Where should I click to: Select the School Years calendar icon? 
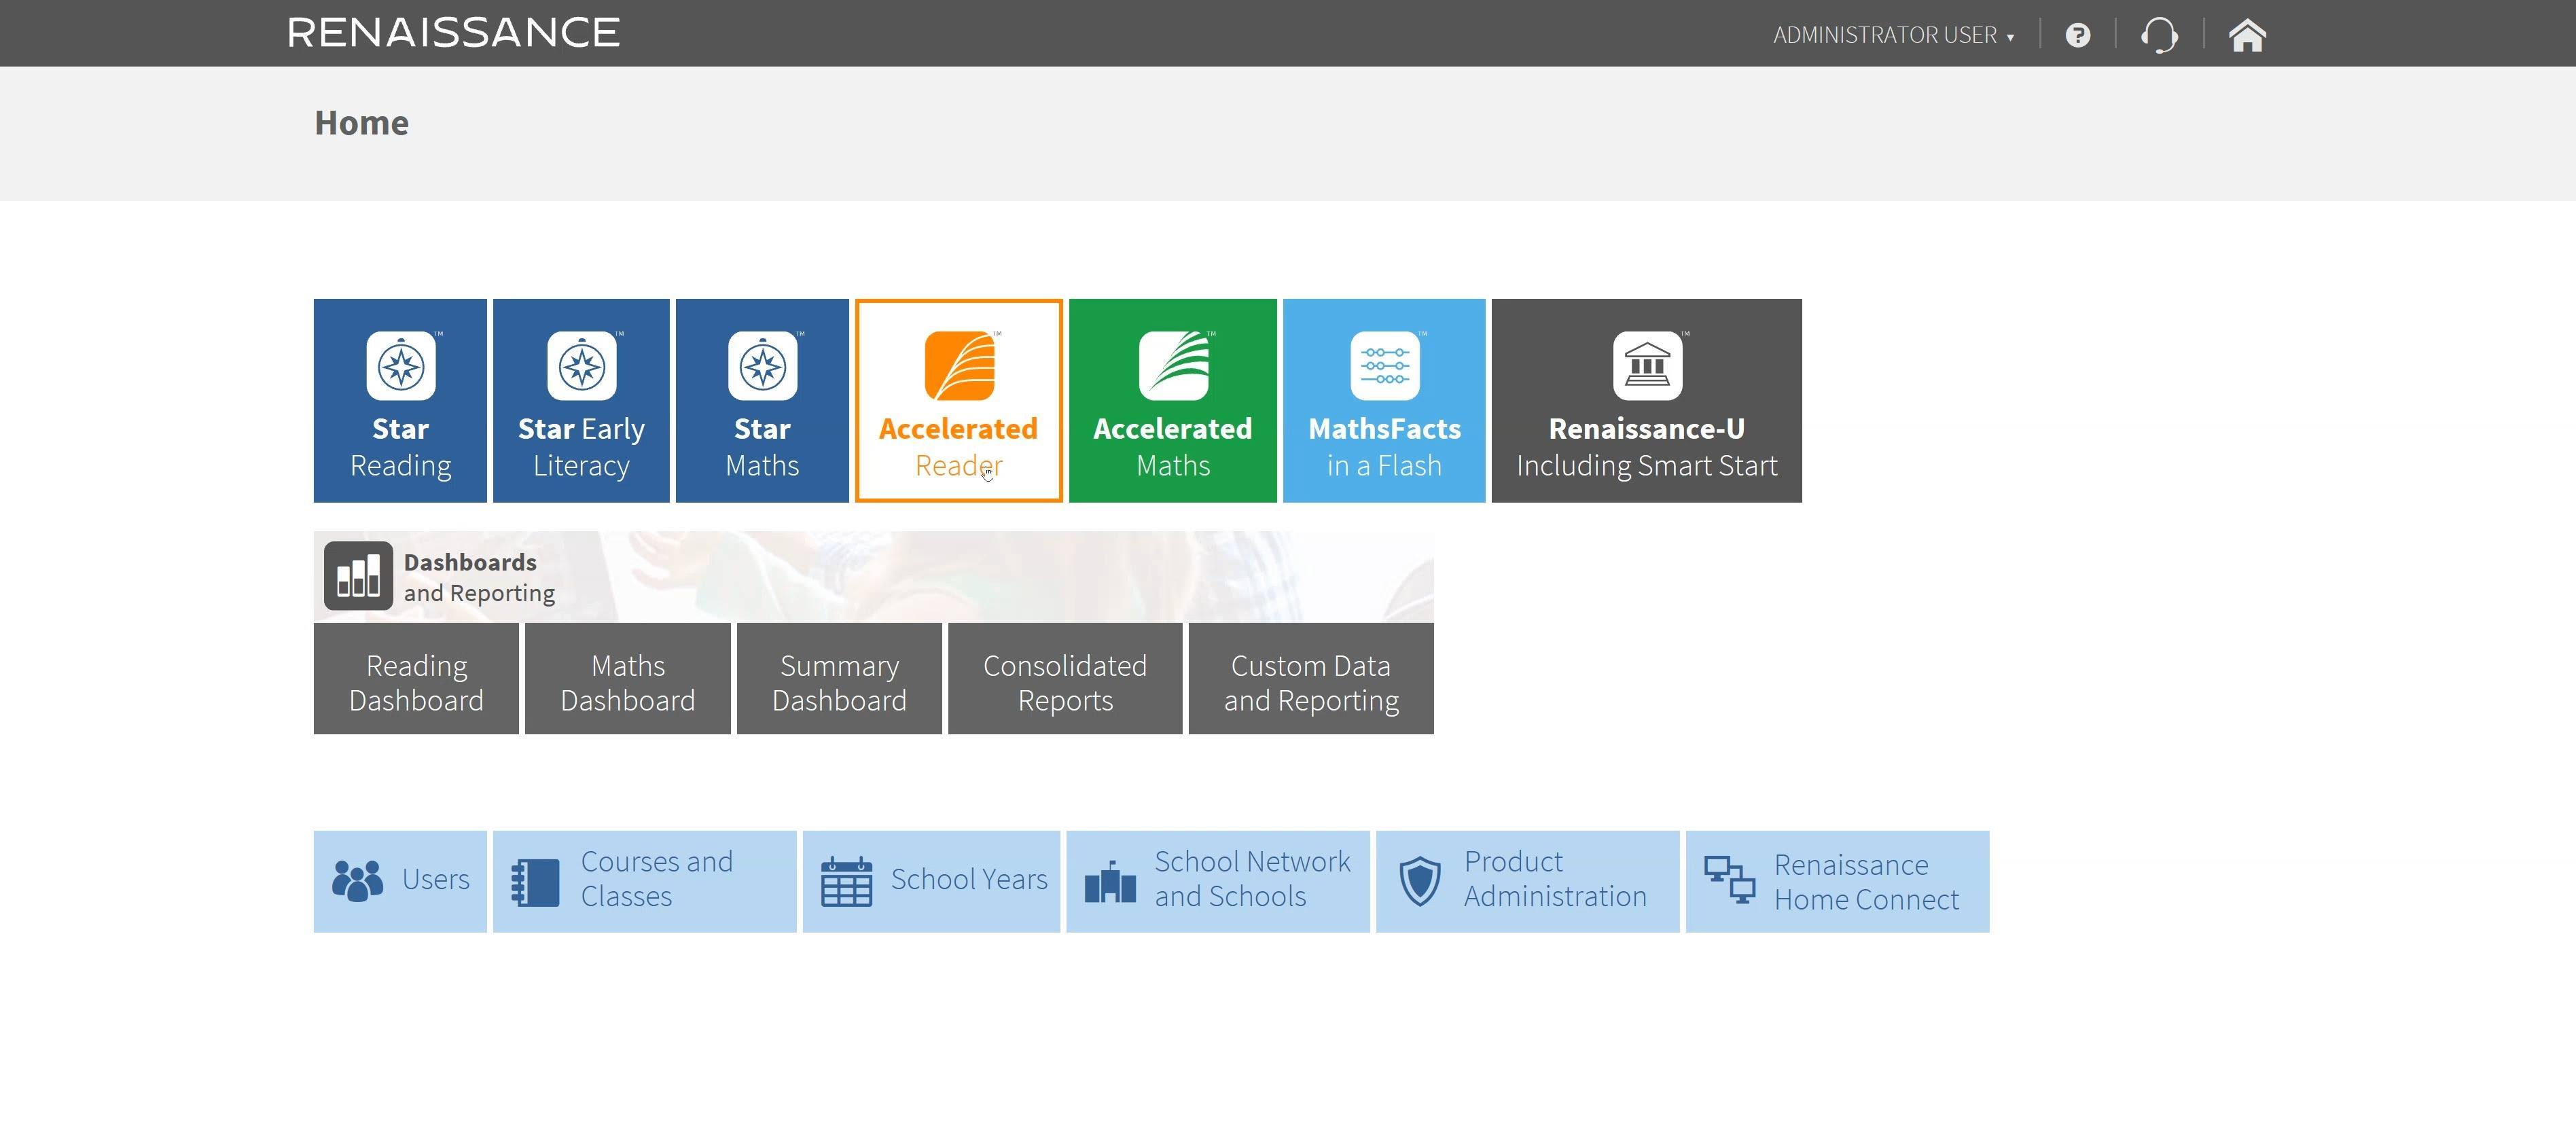click(846, 882)
